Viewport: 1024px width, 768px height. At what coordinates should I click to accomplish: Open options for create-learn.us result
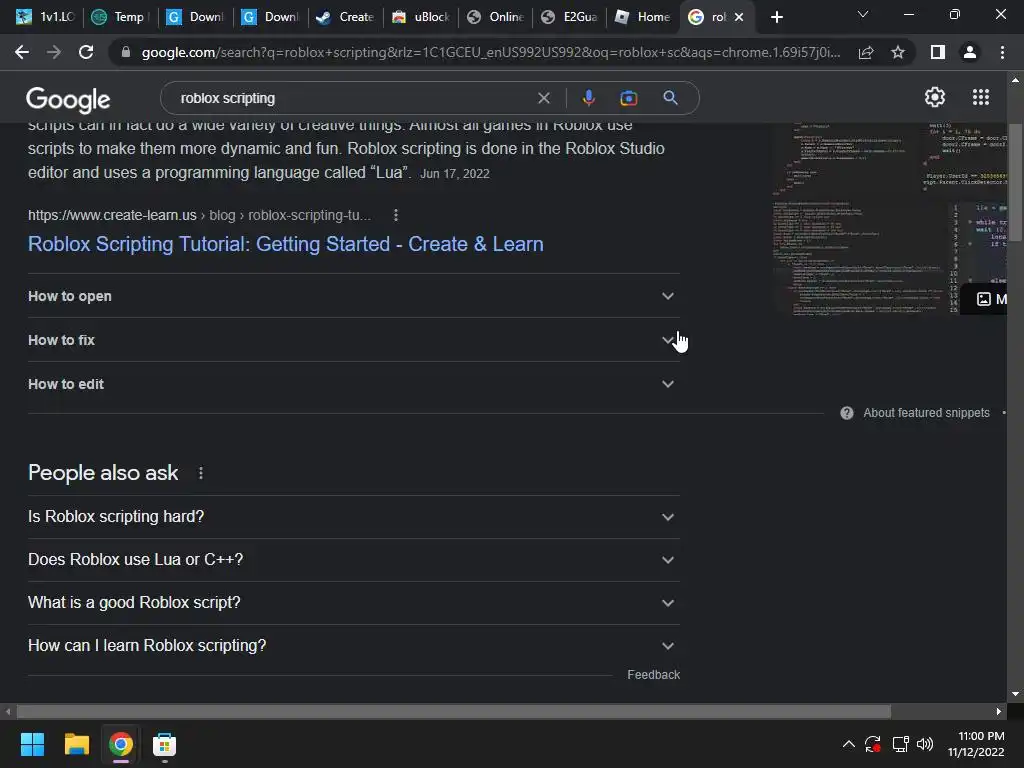coord(396,215)
